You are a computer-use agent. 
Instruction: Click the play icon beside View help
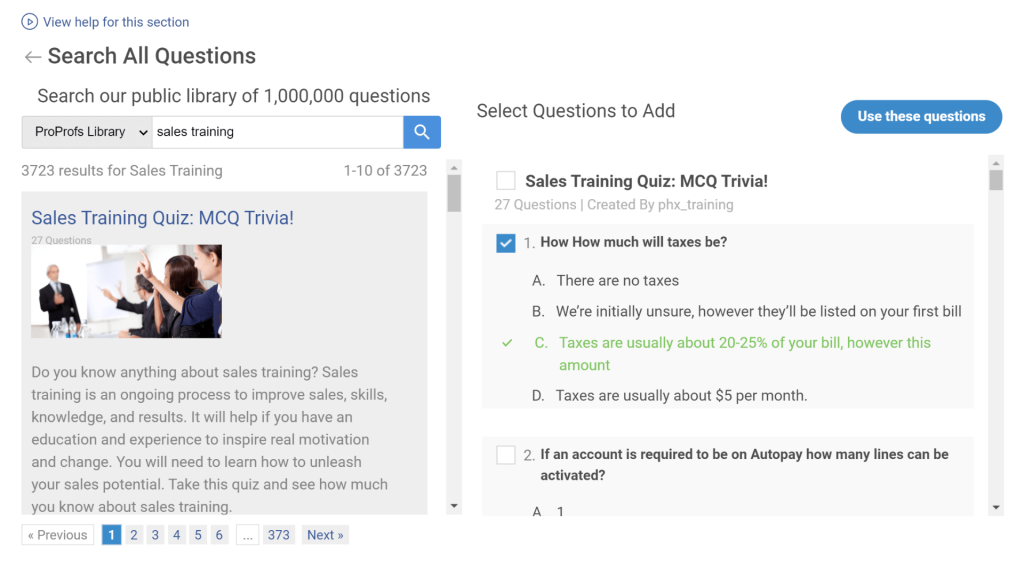pos(30,21)
